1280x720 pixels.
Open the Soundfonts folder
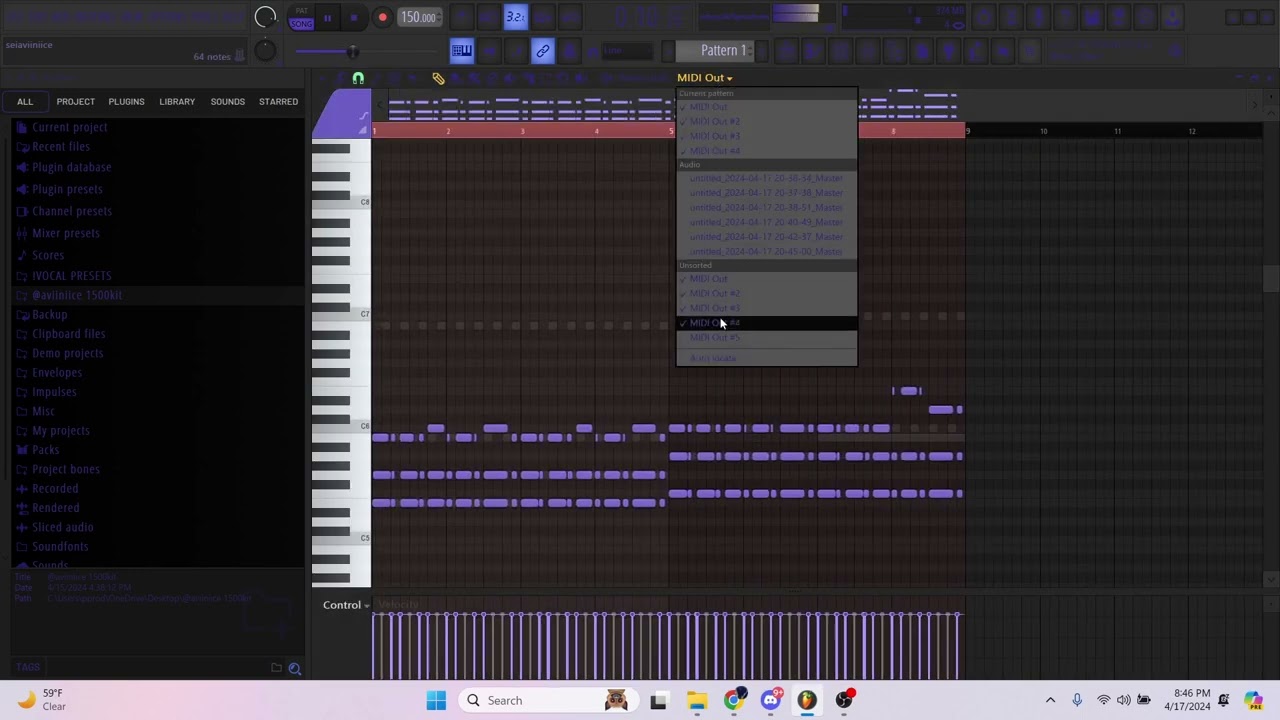(59, 546)
